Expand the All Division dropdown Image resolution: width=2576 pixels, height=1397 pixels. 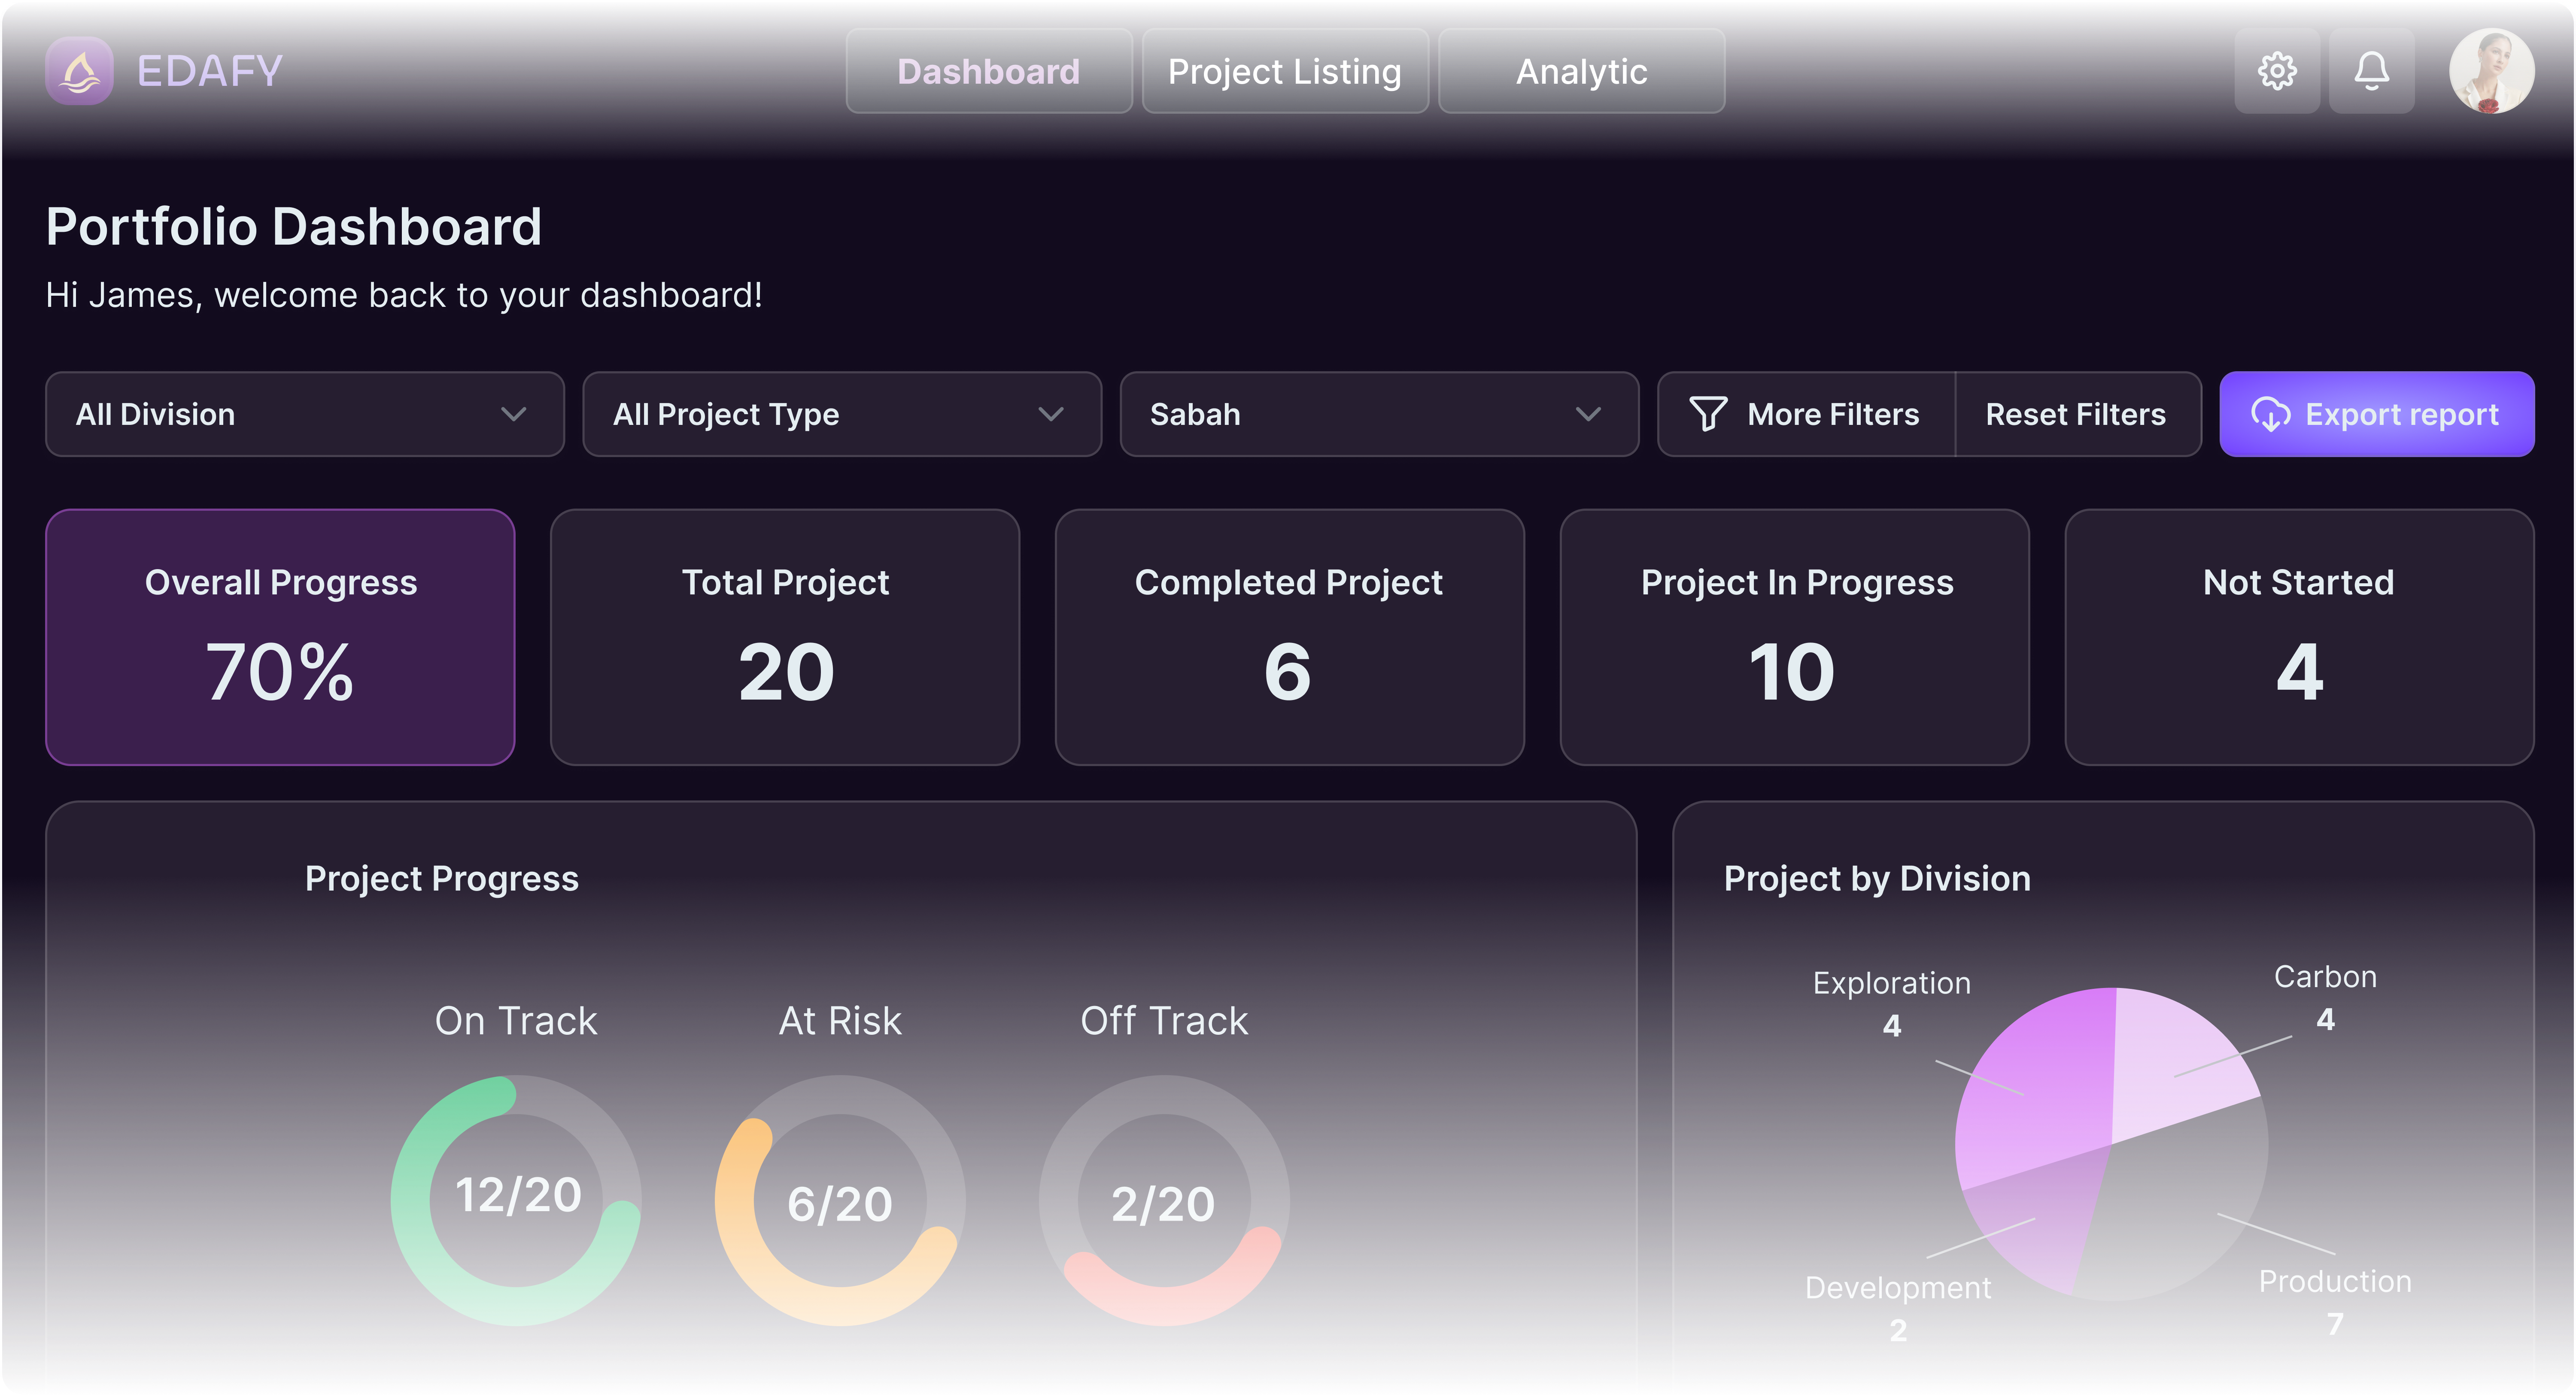point(305,414)
